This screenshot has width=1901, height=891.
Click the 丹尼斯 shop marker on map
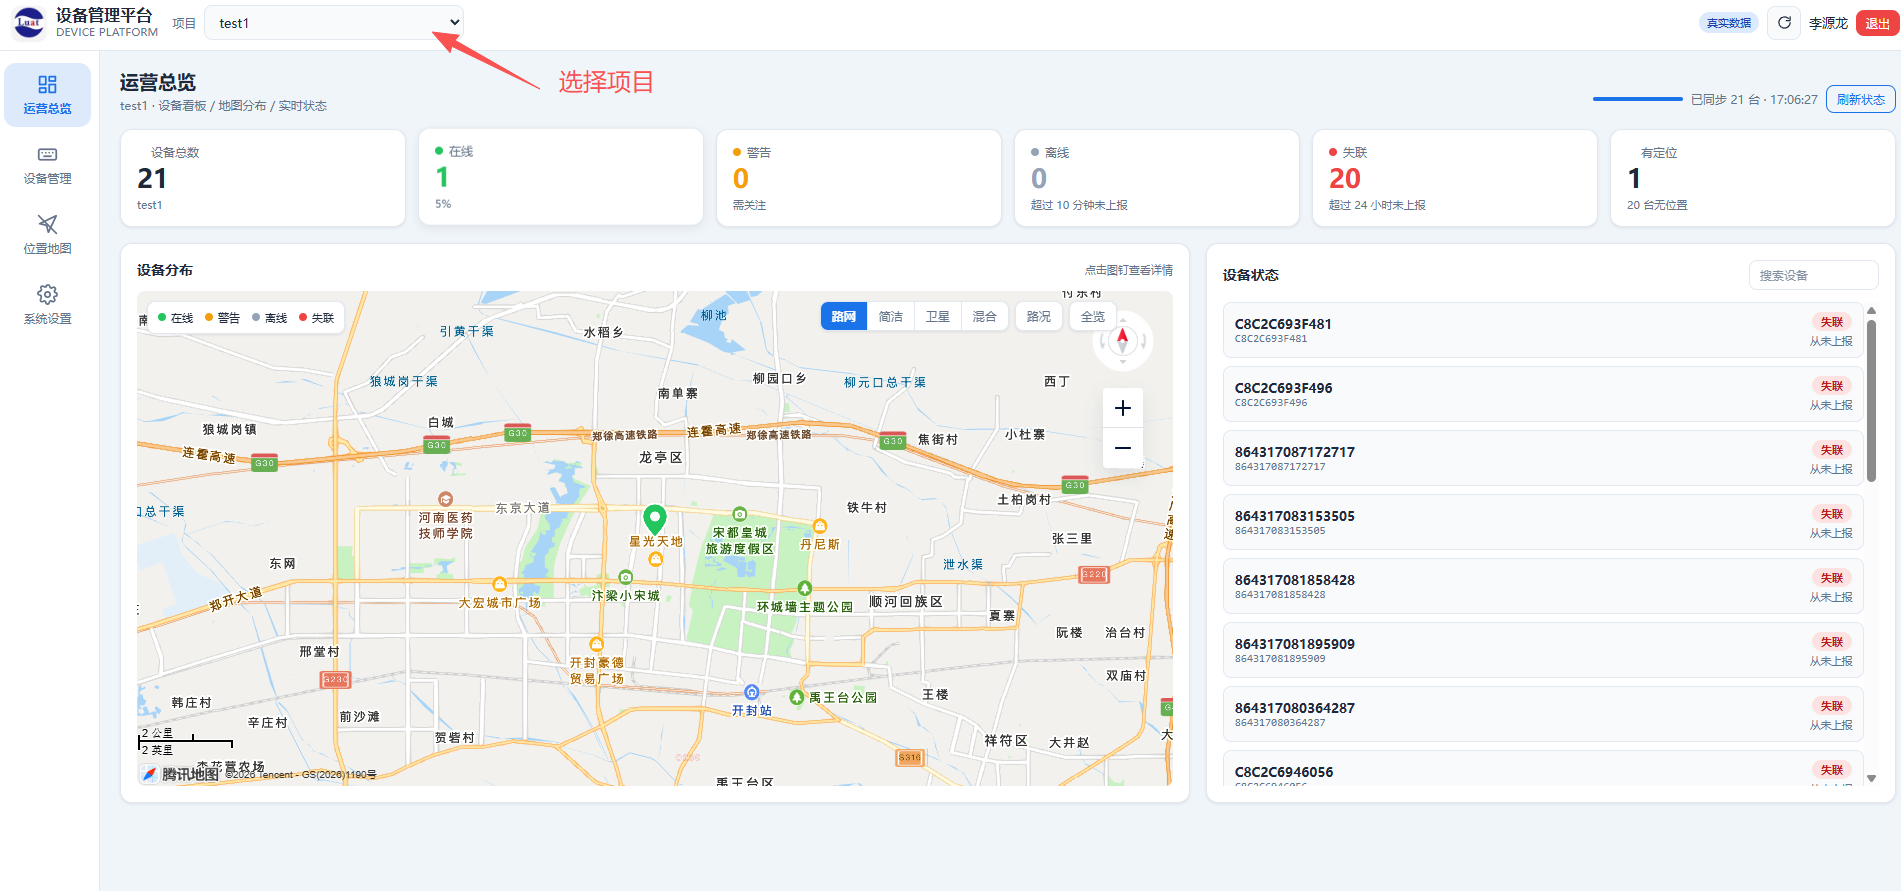point(820,526)
